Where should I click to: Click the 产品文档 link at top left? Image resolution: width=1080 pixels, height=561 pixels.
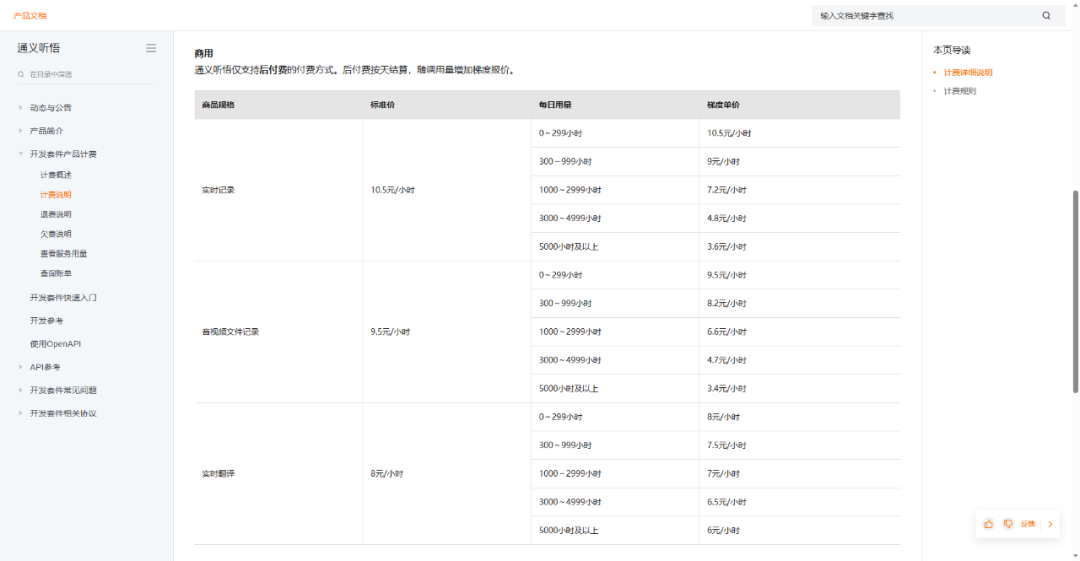(x=30, y=16)
